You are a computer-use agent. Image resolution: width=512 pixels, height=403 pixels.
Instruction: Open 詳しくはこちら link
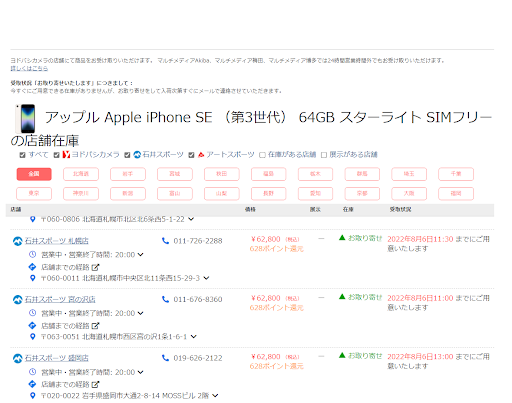point(29,68)
